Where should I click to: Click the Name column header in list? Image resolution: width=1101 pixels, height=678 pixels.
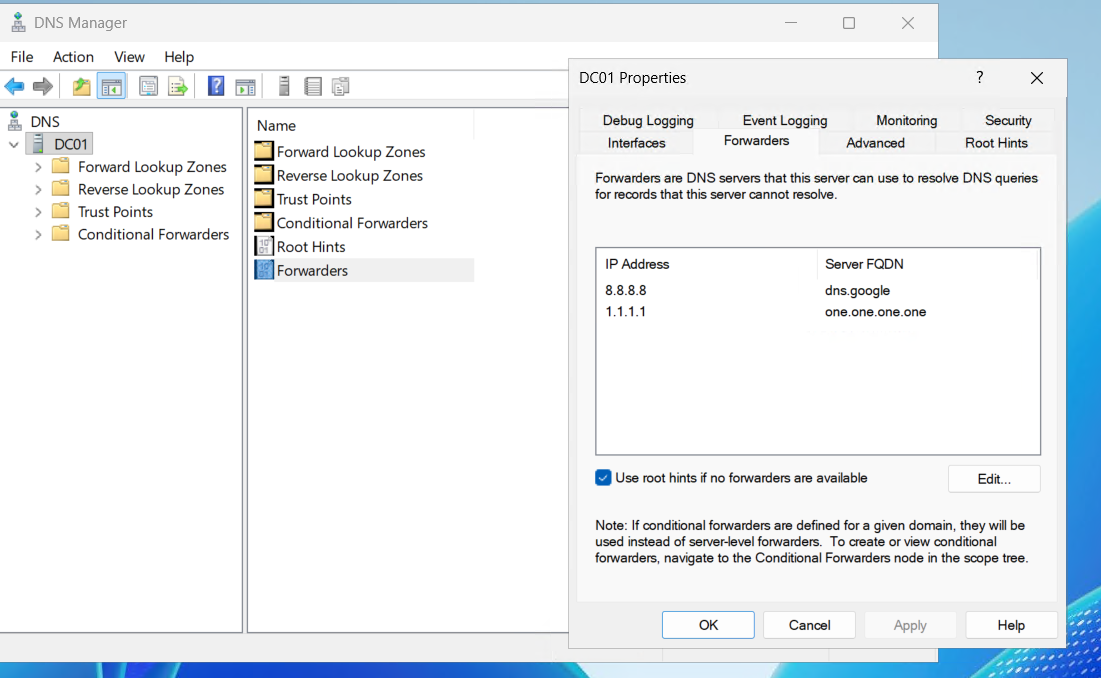362,126
